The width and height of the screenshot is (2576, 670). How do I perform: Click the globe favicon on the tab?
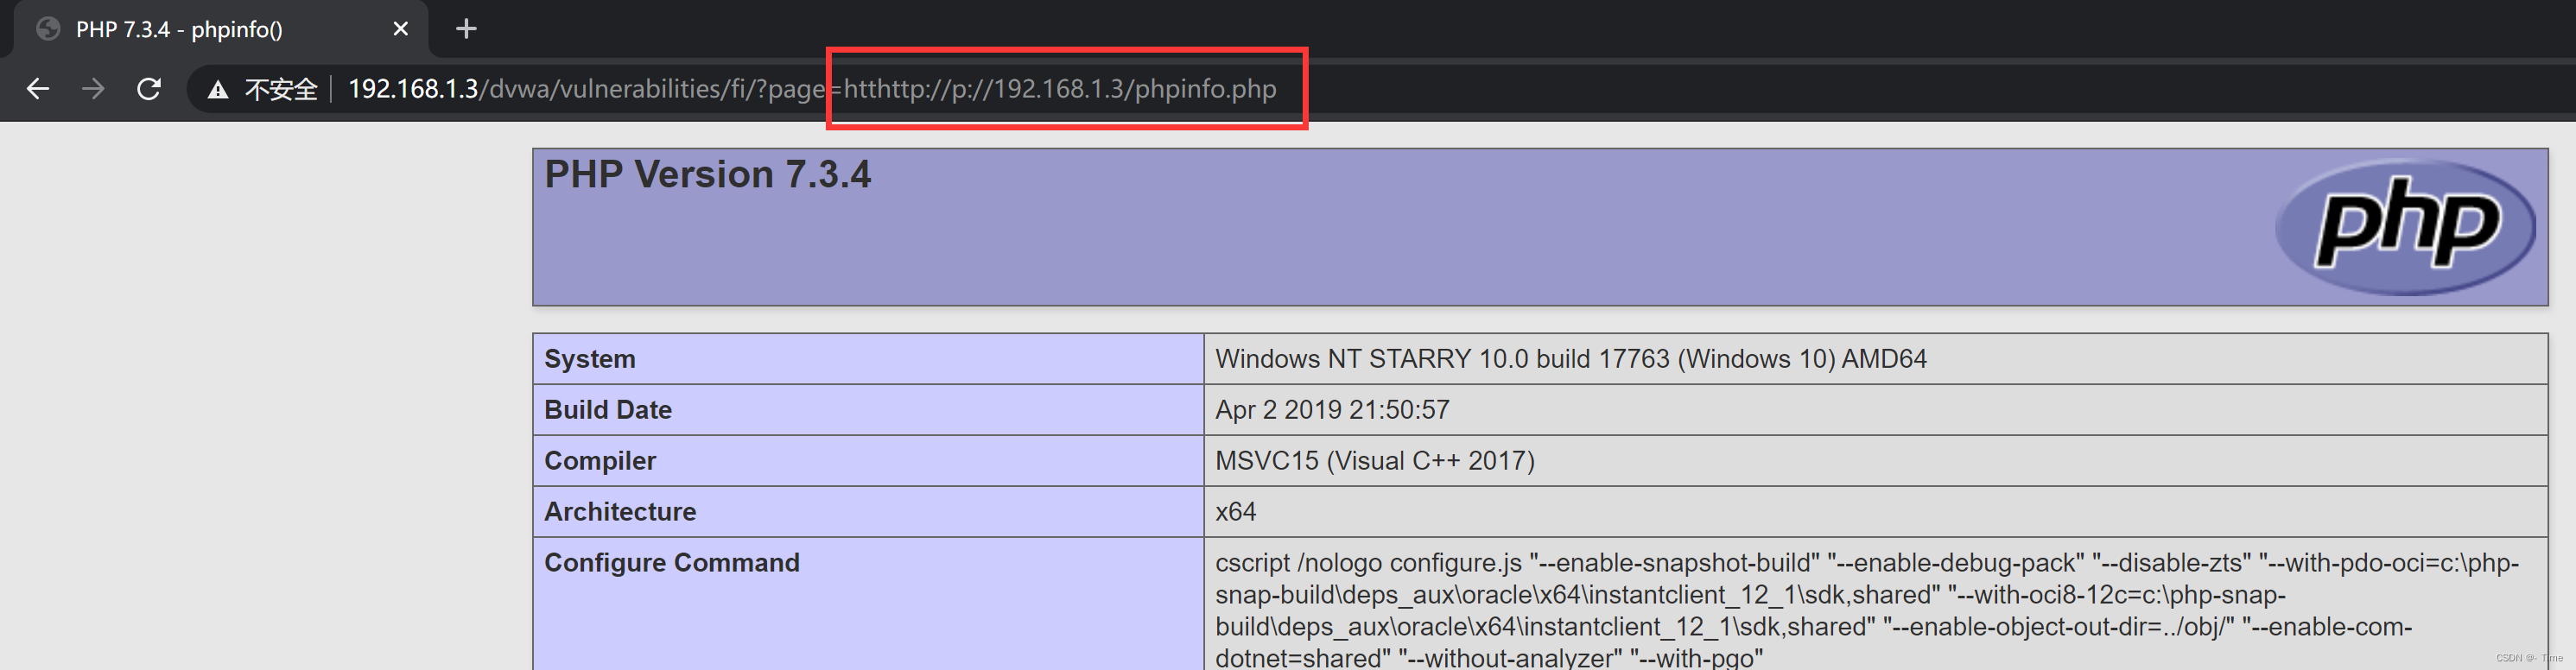[x=48, y=29]
